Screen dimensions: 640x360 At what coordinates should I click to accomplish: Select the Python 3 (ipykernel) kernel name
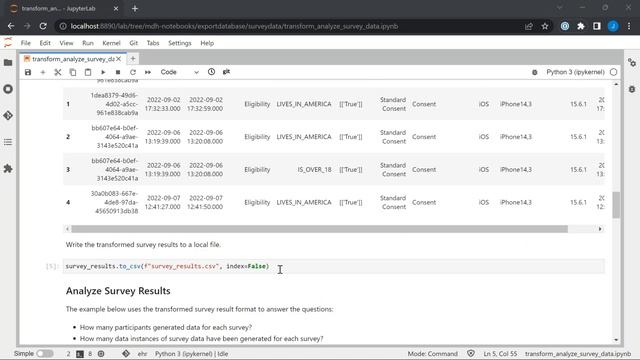point(575,72)
